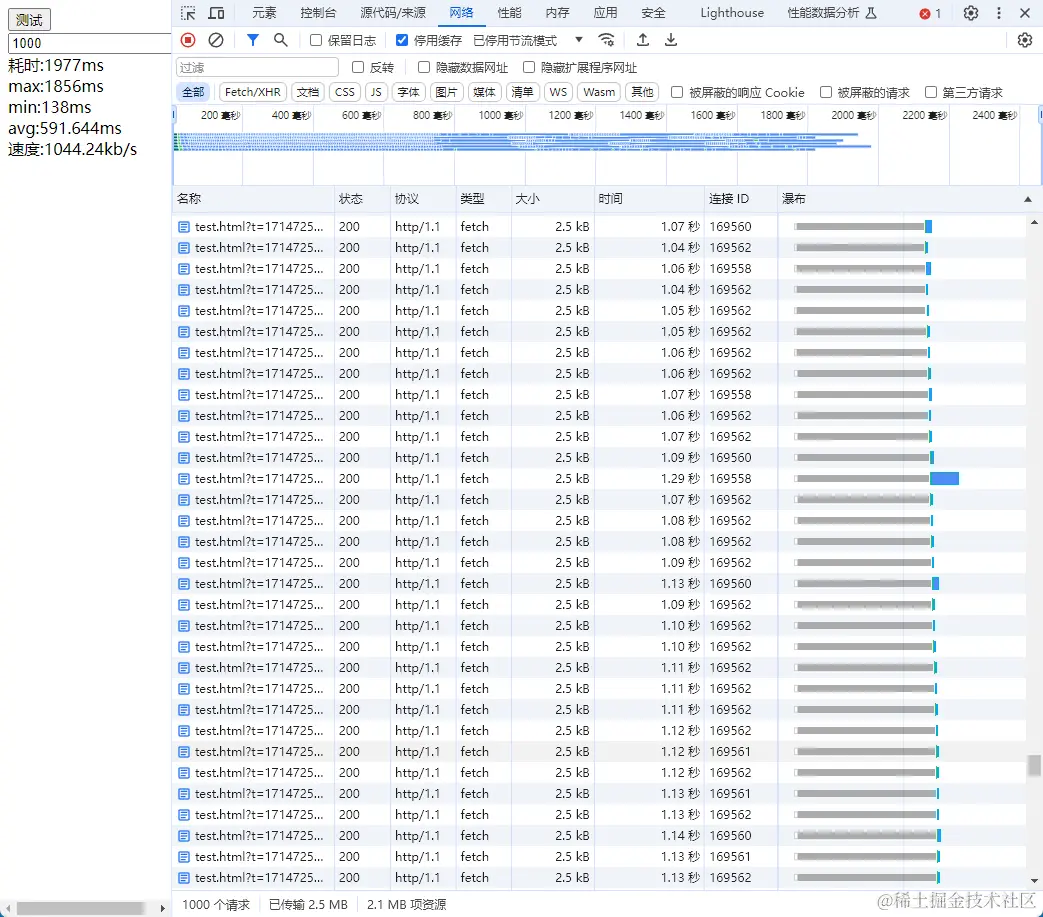This screenshot has height=917, width=1043.
Task: Sort by the 名称 column header
Action: click(253, 199)
